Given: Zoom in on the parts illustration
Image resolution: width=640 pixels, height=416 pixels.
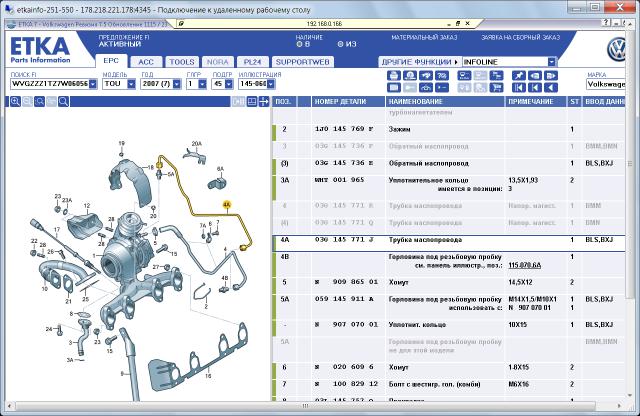Looking at the screenshot, I should pos(15,101).
